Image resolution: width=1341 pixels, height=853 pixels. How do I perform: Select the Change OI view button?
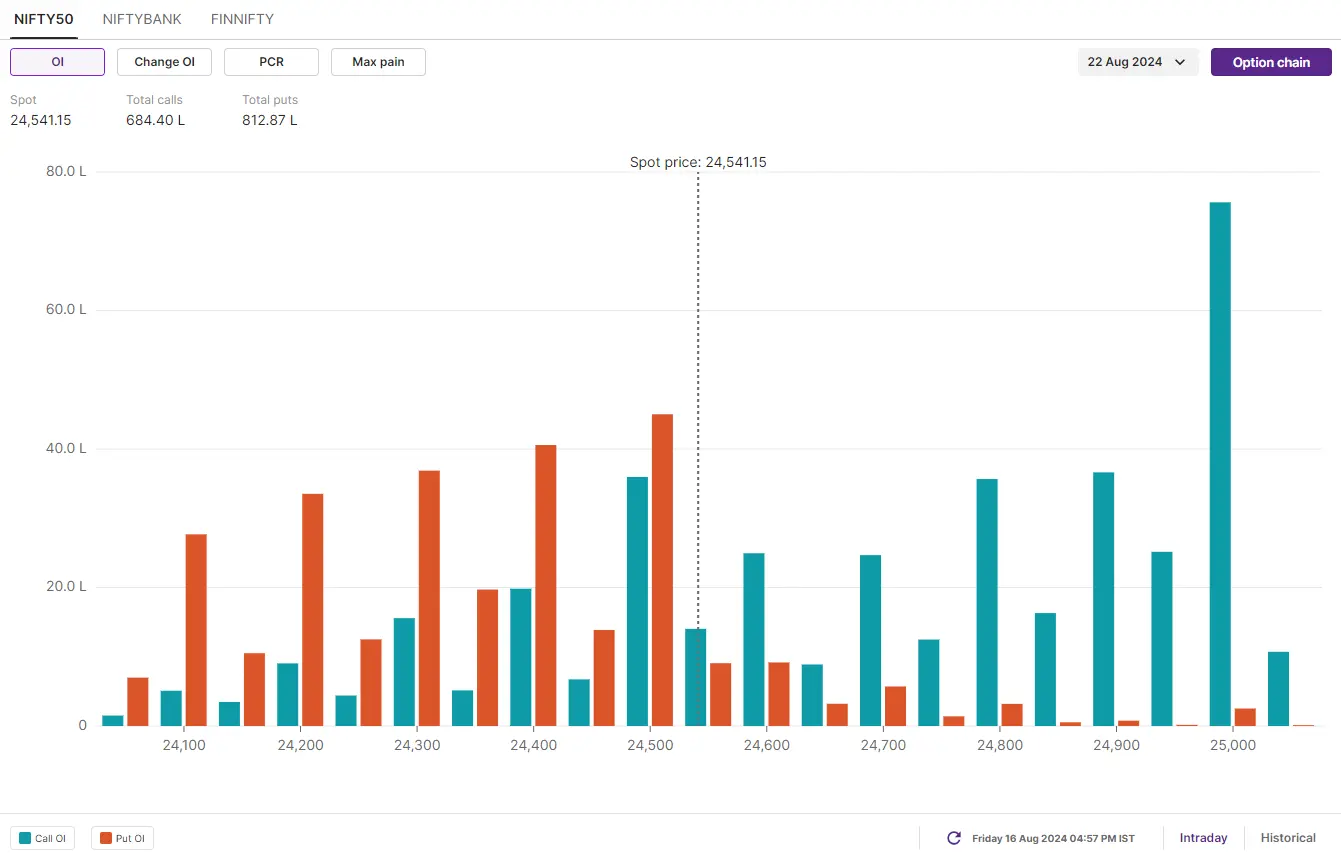click(165, 62)
